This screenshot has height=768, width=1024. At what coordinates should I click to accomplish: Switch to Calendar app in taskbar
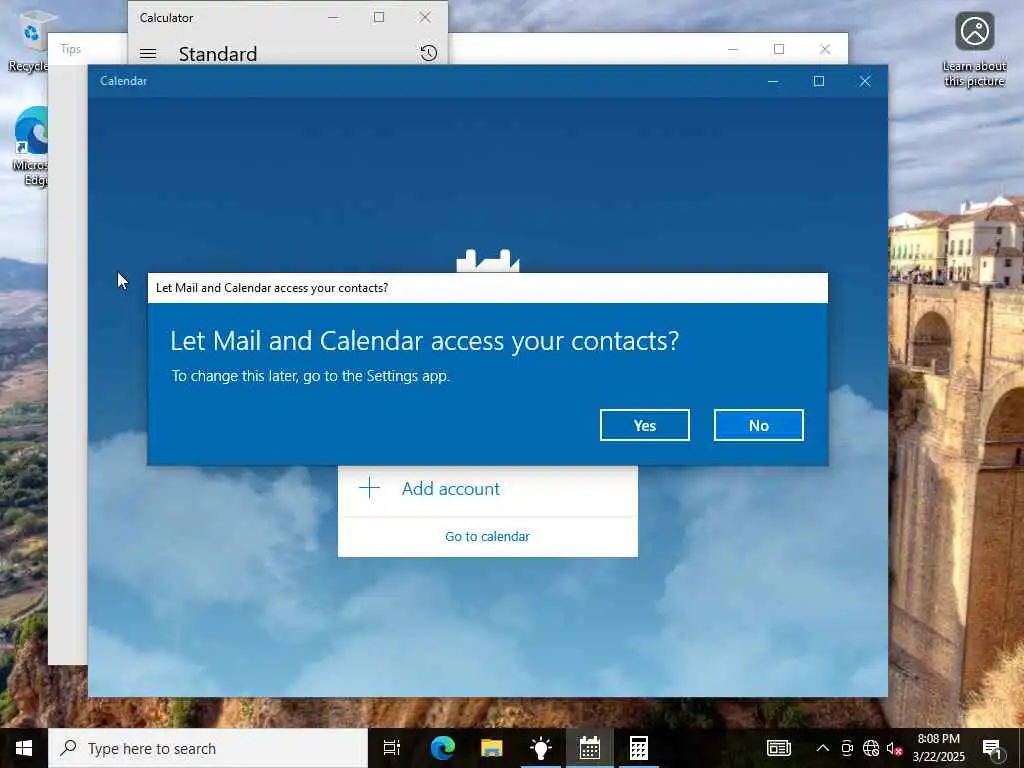(590, 748)
